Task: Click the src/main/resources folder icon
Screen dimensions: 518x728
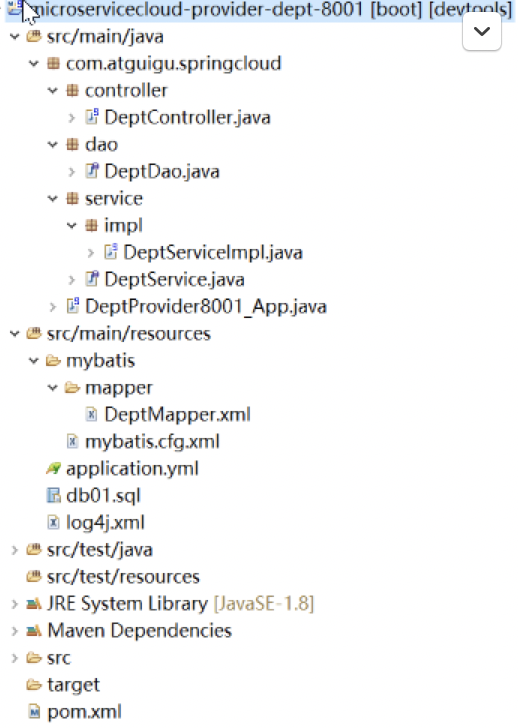Action: (x=34, y=333)
